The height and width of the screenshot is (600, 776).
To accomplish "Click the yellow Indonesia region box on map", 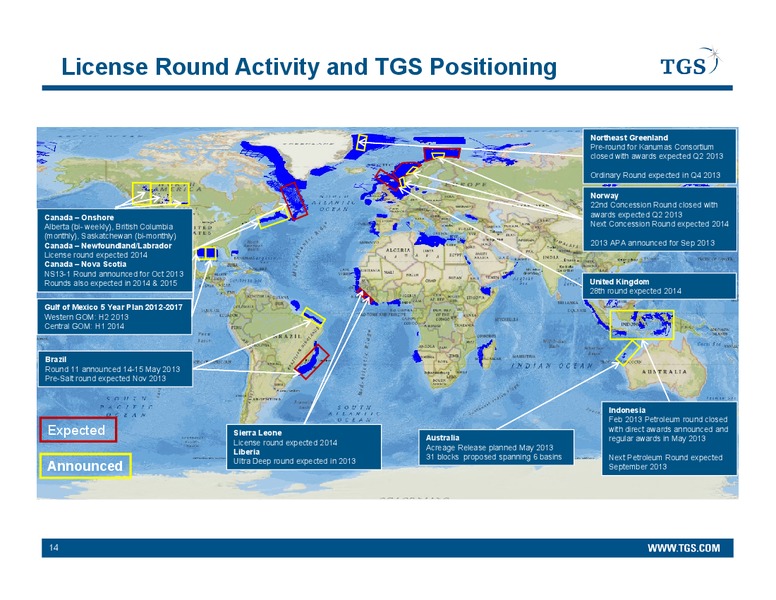I will click(x=641, y=325).
